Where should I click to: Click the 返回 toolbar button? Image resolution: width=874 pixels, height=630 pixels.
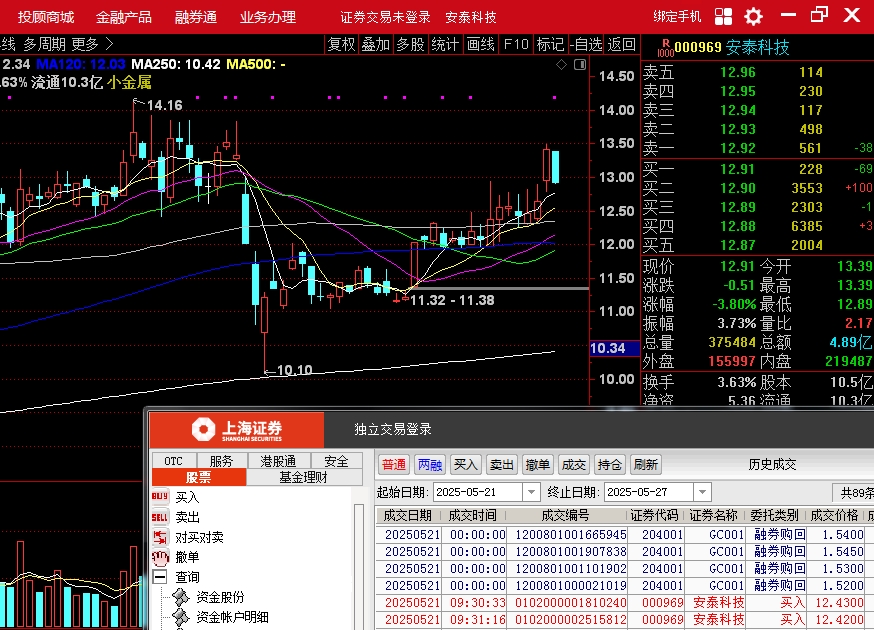click(621, 44)
